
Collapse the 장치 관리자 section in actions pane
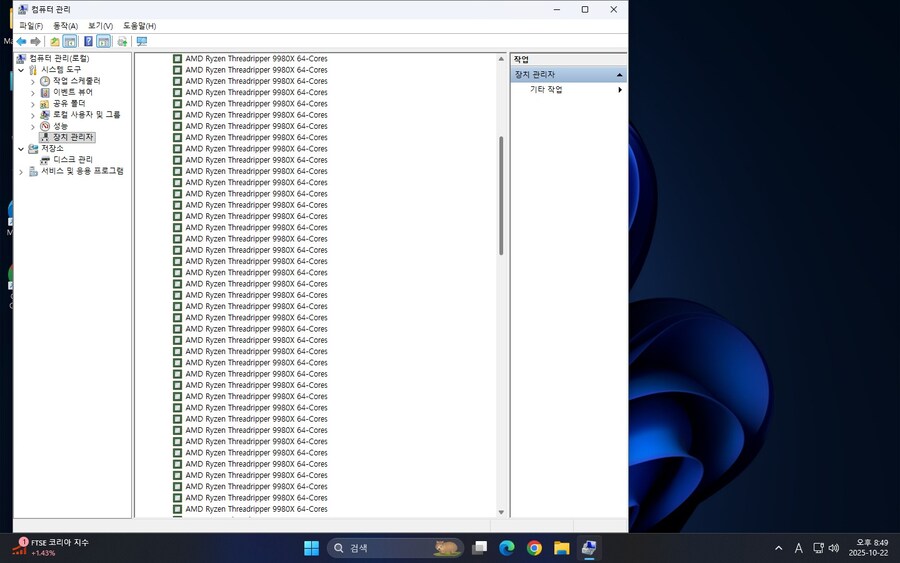click(619, 75)
